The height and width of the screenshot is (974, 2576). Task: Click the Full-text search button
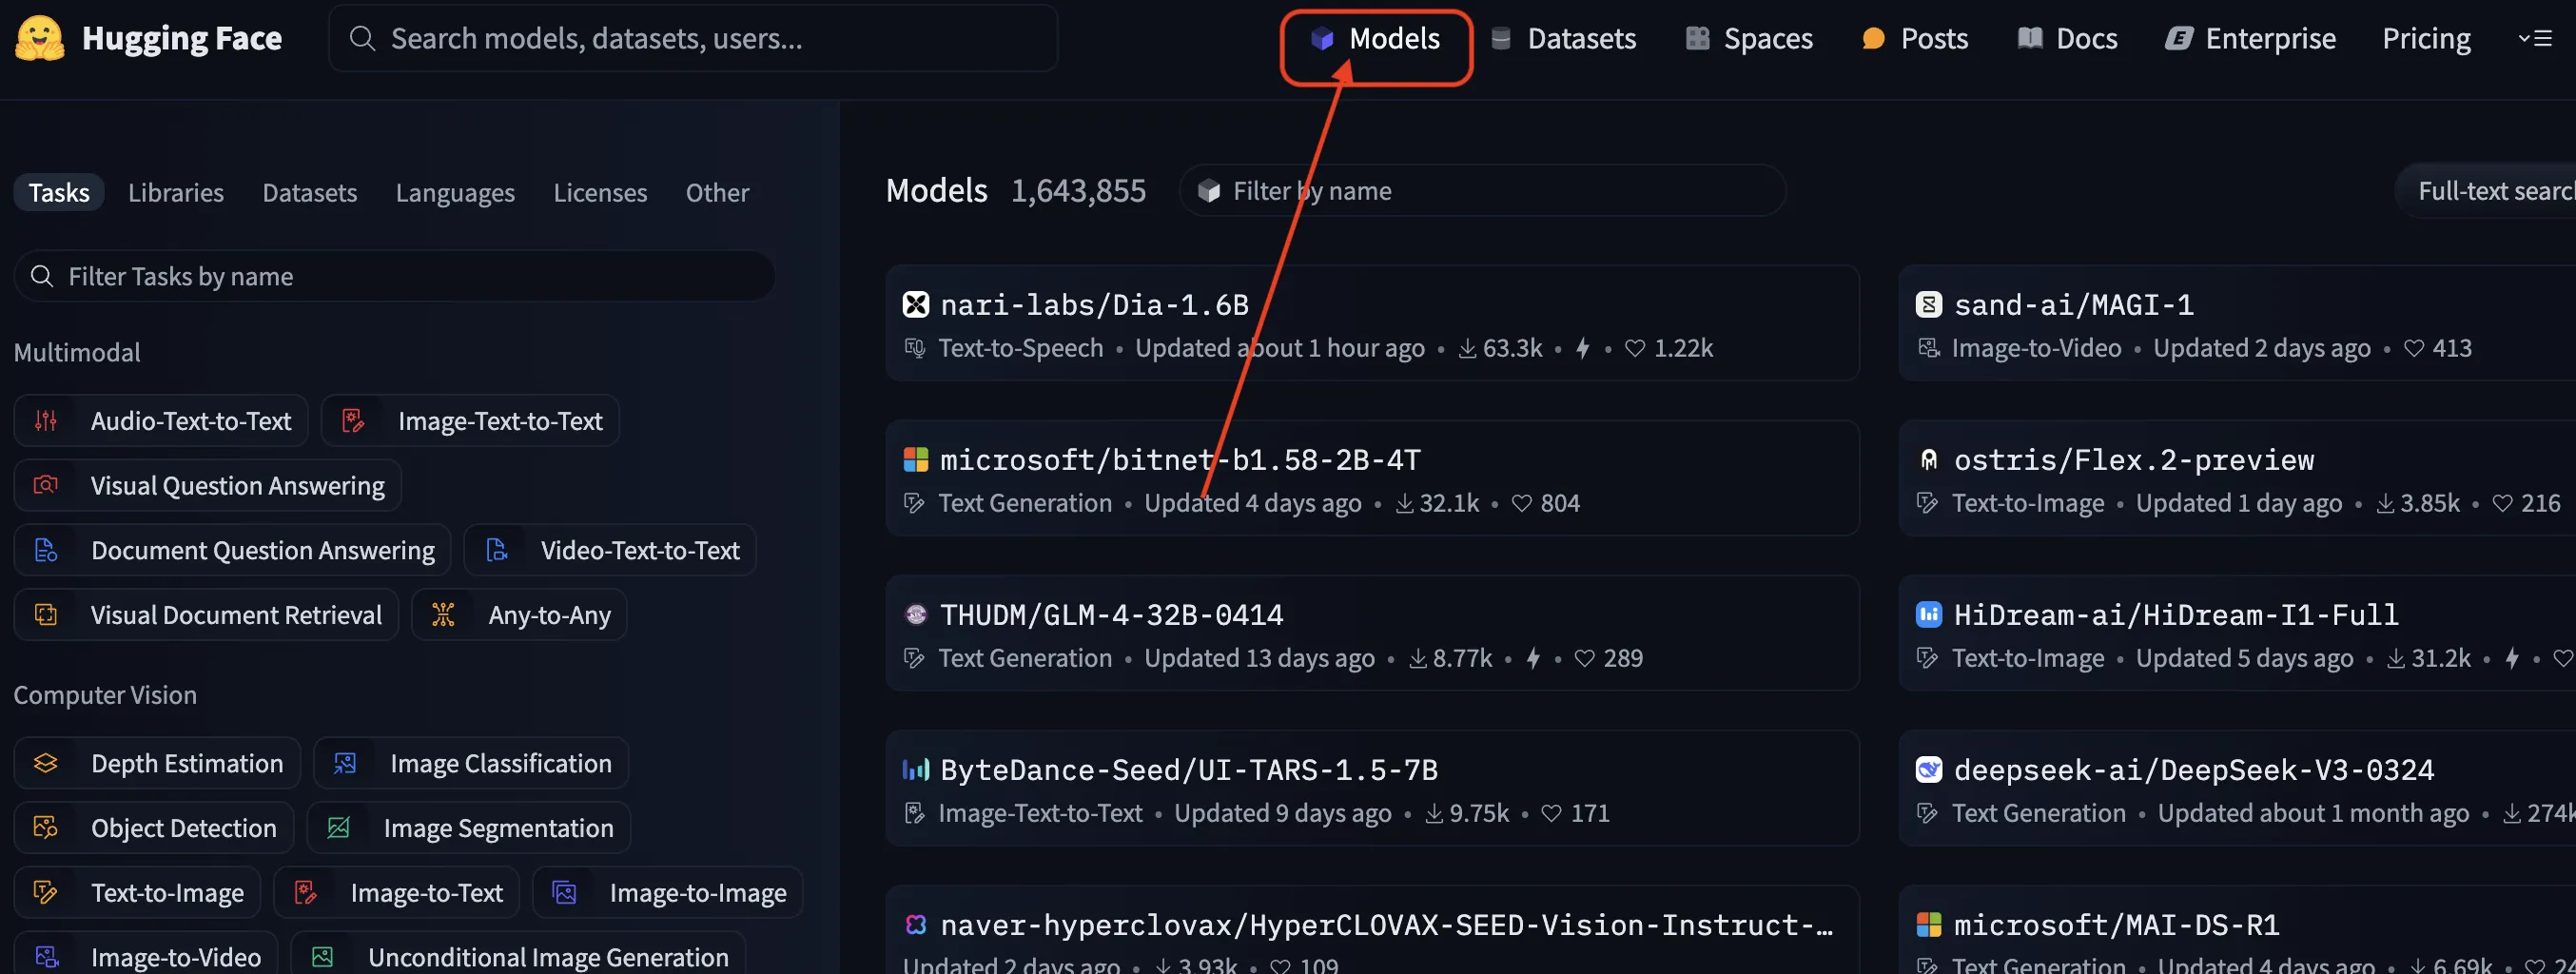(x=2485, y=190)
